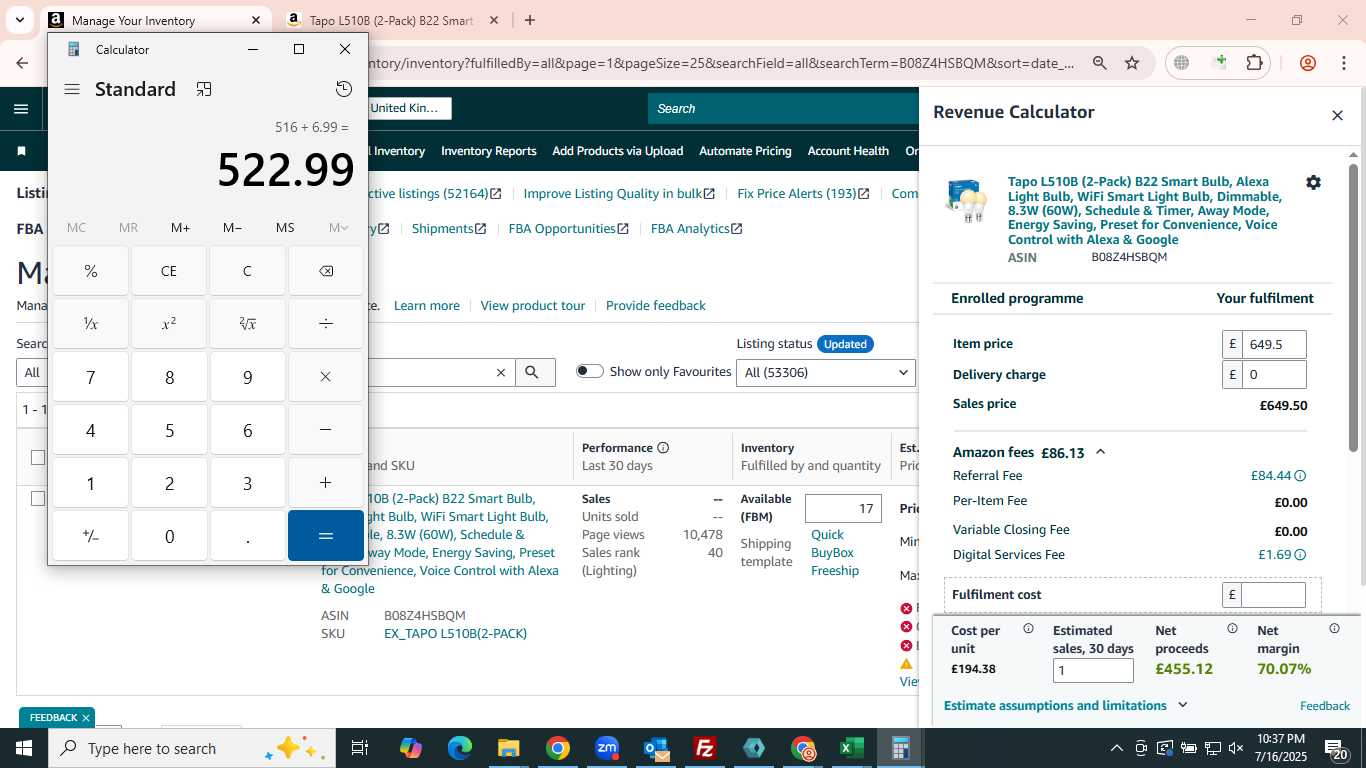Open Improve Listing Quality in bulk link
The height and width of the screenshot is (768, 1366).
pos(619,193)
